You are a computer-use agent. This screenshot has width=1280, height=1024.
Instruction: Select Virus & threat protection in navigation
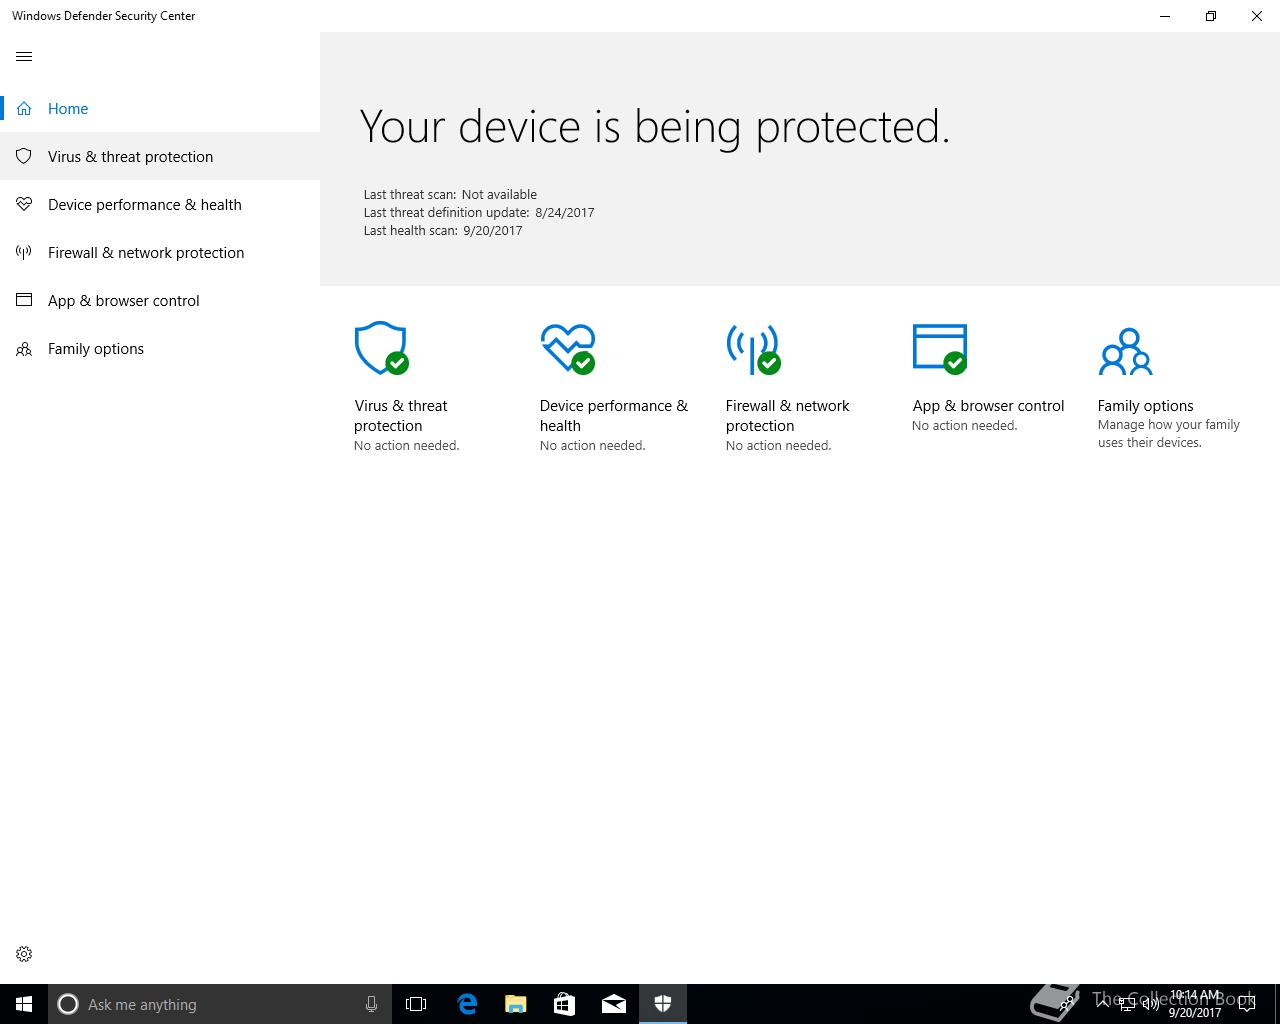(x=160, y=156)
